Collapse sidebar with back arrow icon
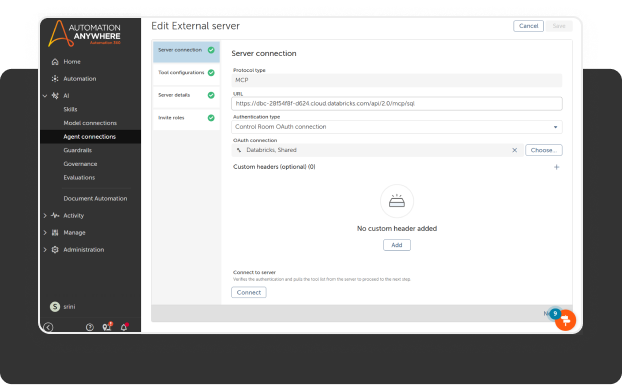The image size is (622, 385). [x=48, y=327]
